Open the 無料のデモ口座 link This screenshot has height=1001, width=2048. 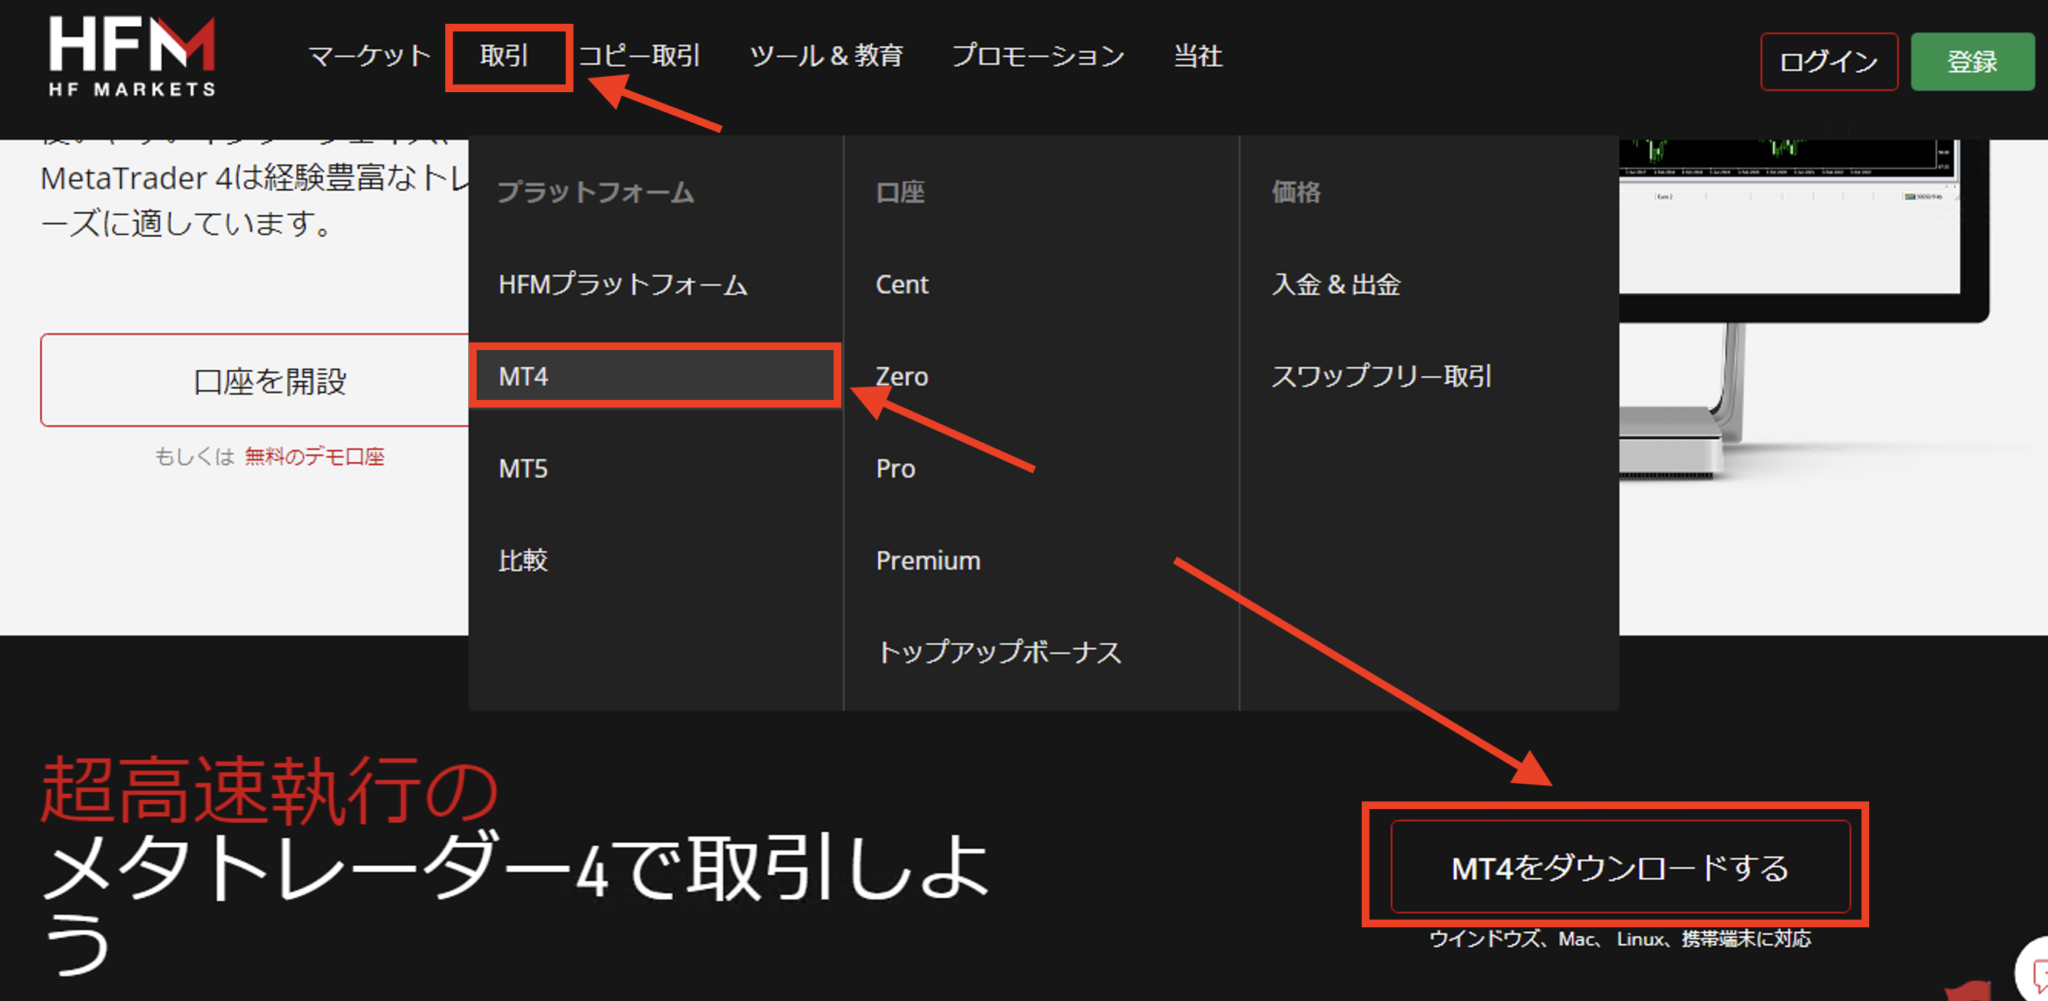pos(315,456)
